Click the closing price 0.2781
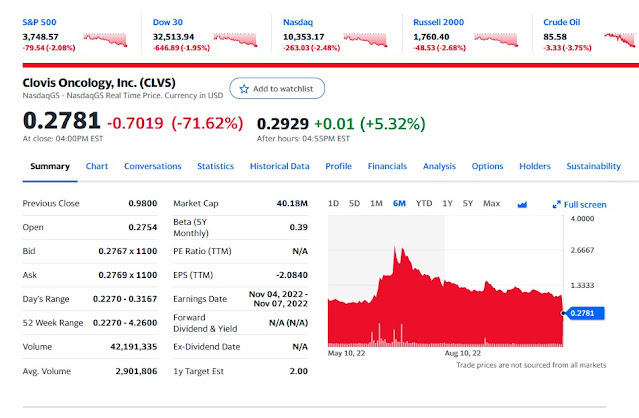Viewport: 639px width, 418px height. pyautogui.click(x=62, y=121)
